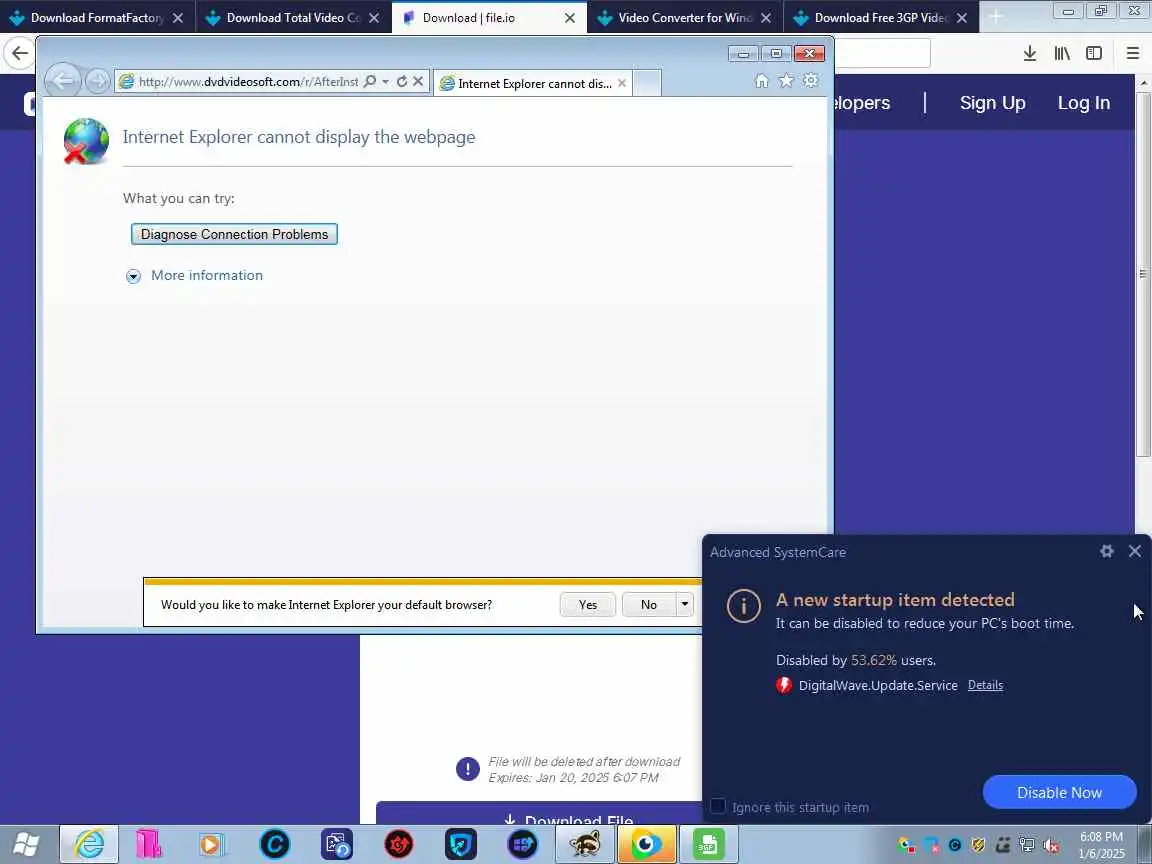Open Firefox hamburger menu
The height and width of the screenshot is (864, 1152).
[x=1132, y=53]
